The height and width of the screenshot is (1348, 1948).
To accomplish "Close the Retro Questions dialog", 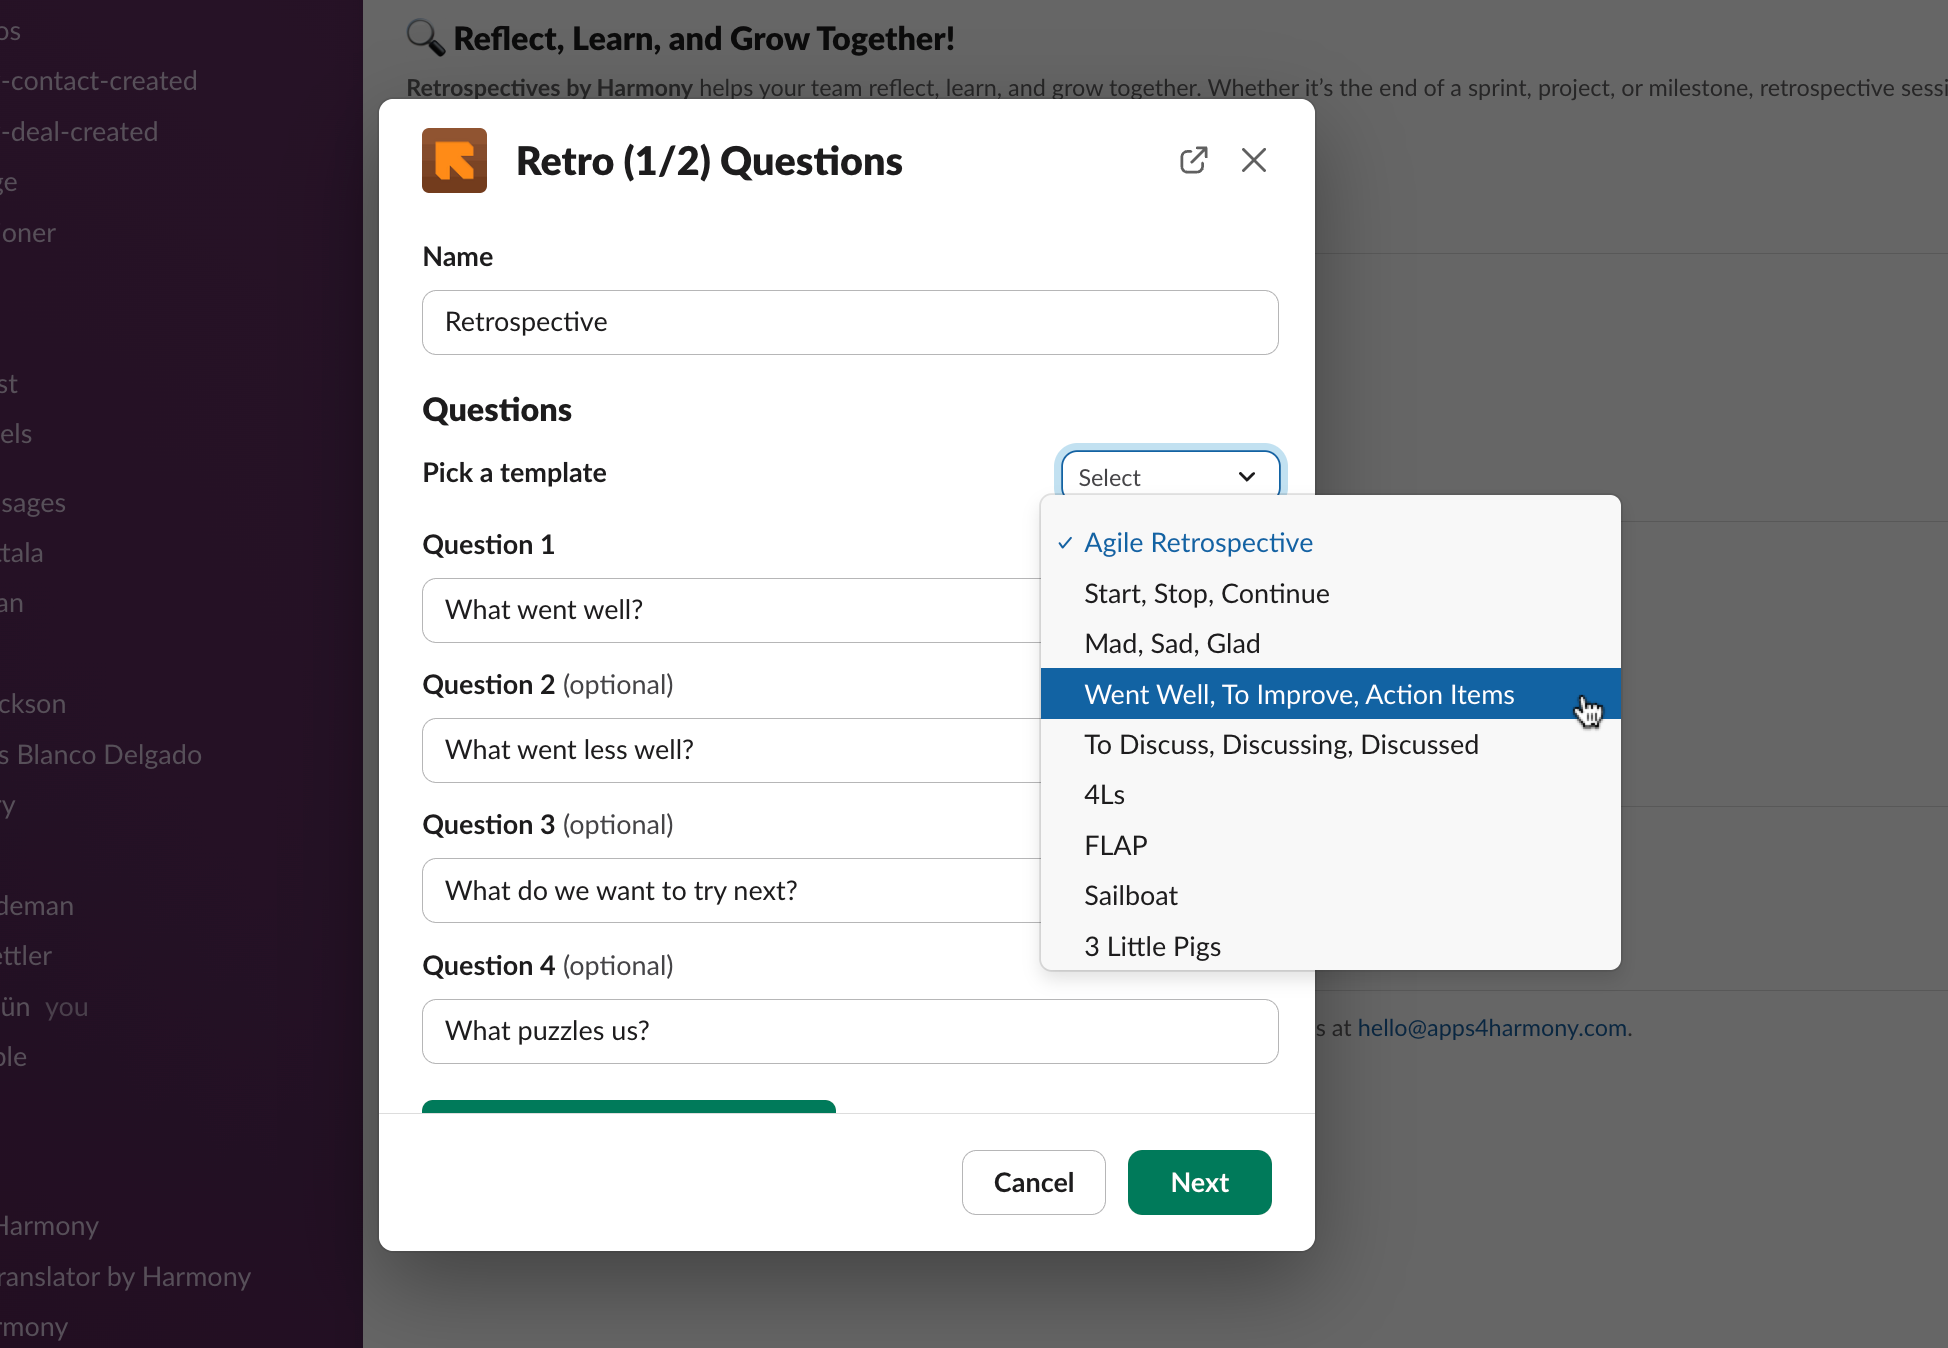I will [x=1253, y=160].
